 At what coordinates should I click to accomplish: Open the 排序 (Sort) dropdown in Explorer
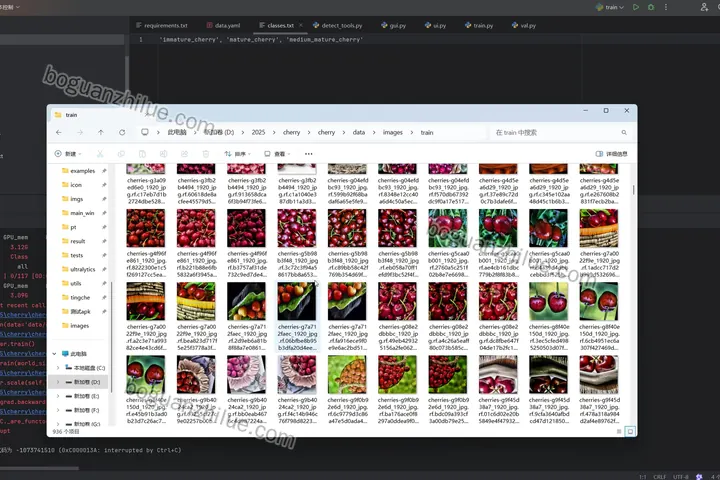point(237,154)
